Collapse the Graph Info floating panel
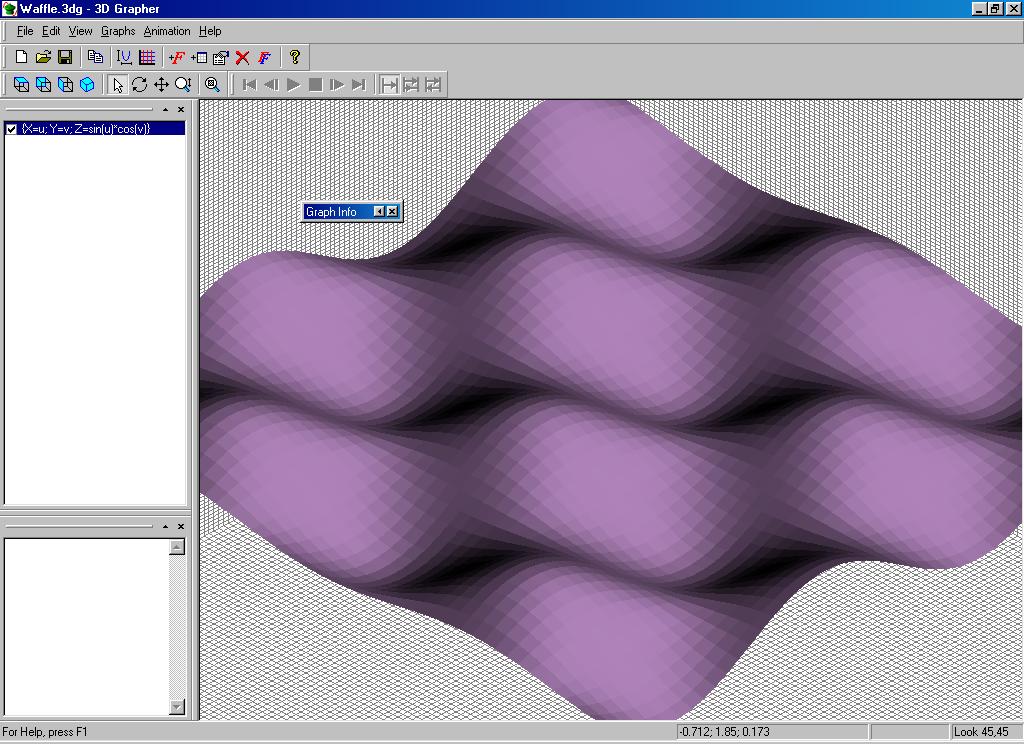 tap(379, 211)
